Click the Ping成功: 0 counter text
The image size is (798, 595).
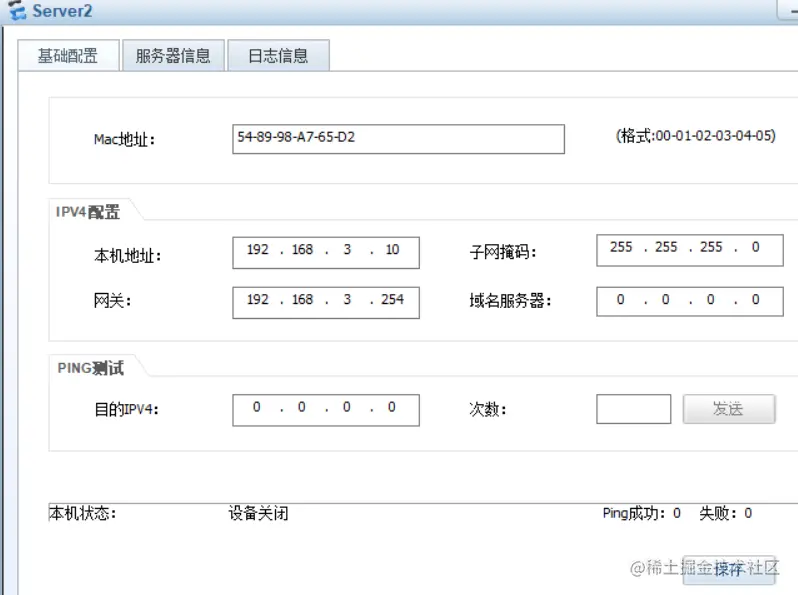(641, 513)
